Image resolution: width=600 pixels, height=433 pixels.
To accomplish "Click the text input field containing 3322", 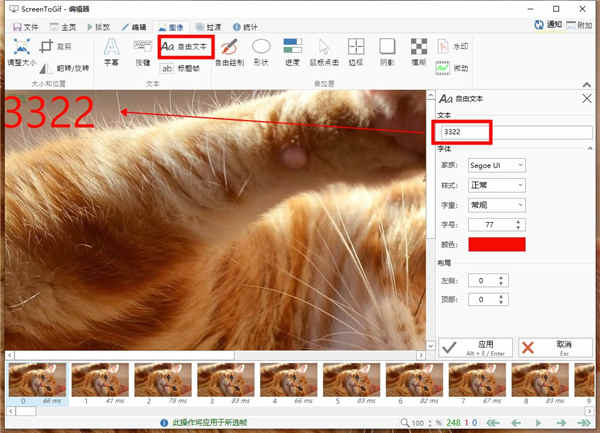I will click(x=517, y=132).
